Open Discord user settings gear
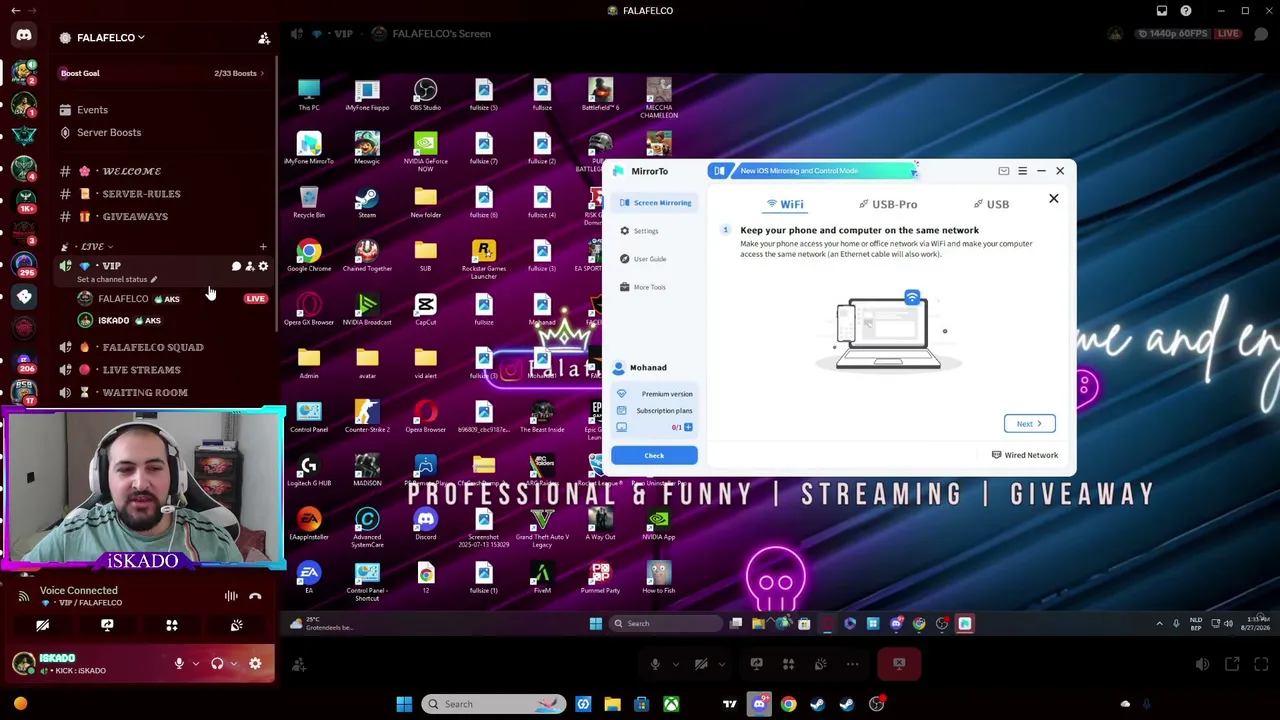 [255, 663]
